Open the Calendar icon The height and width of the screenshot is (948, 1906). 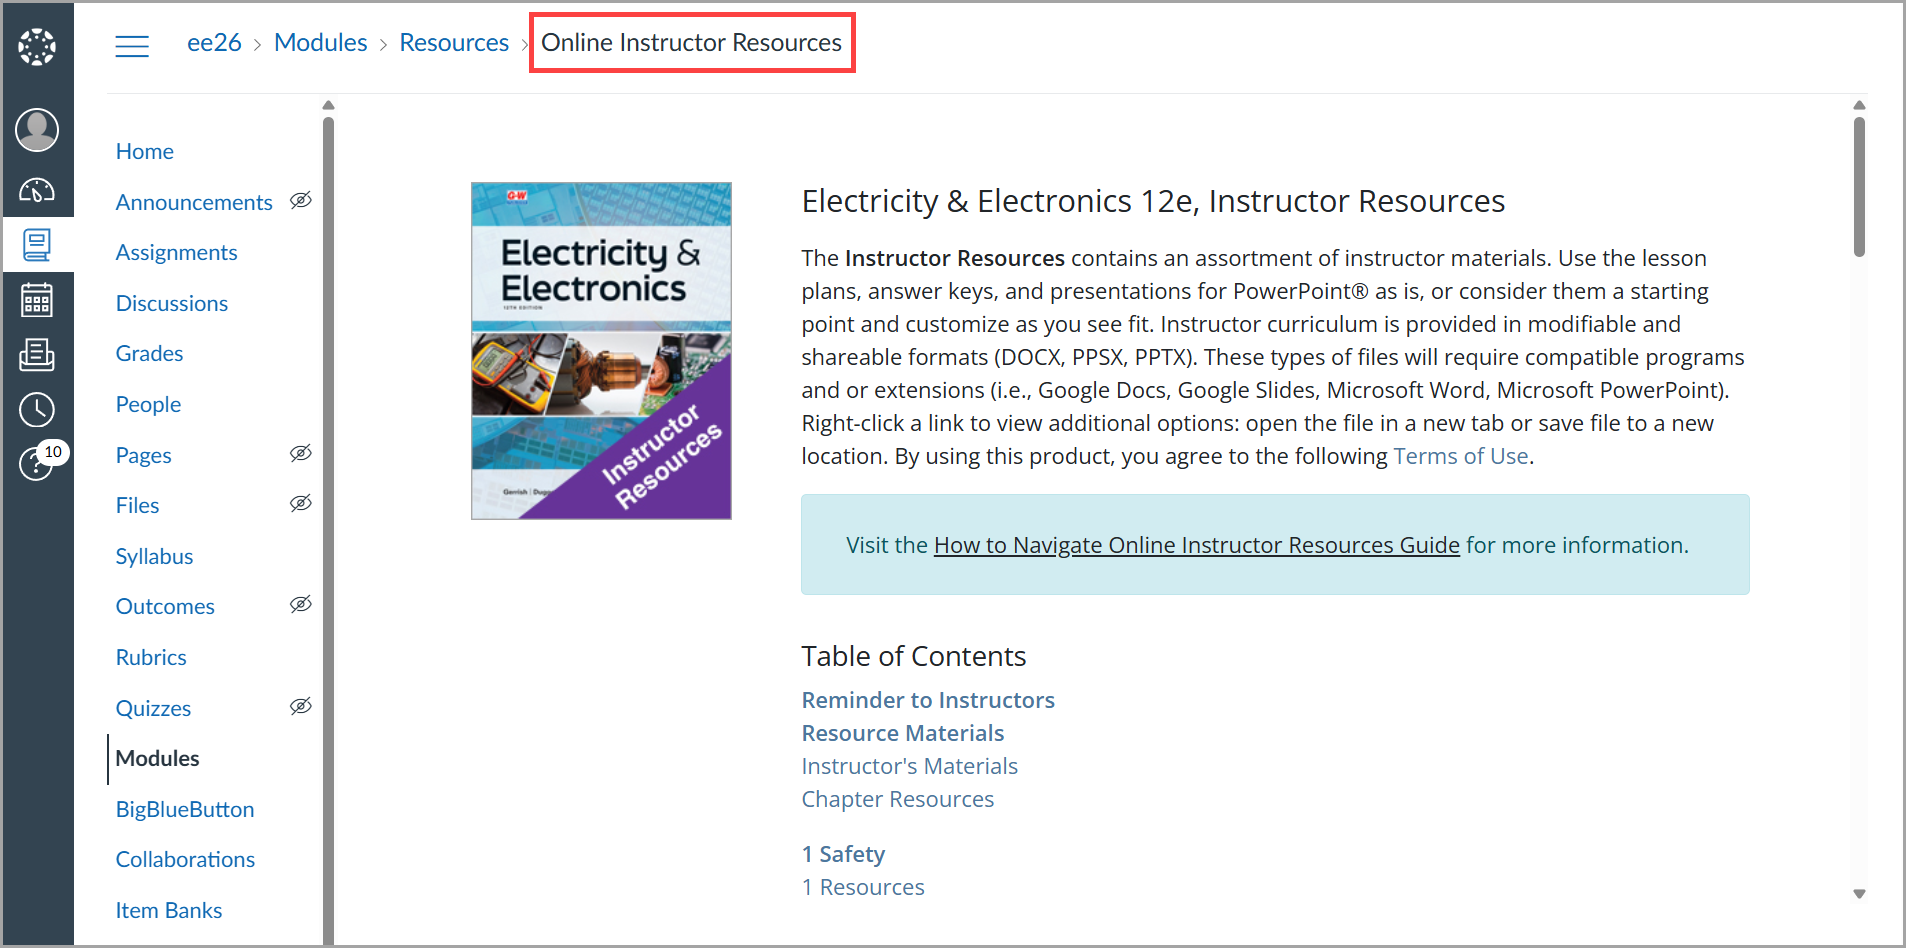tap(37, 299)
